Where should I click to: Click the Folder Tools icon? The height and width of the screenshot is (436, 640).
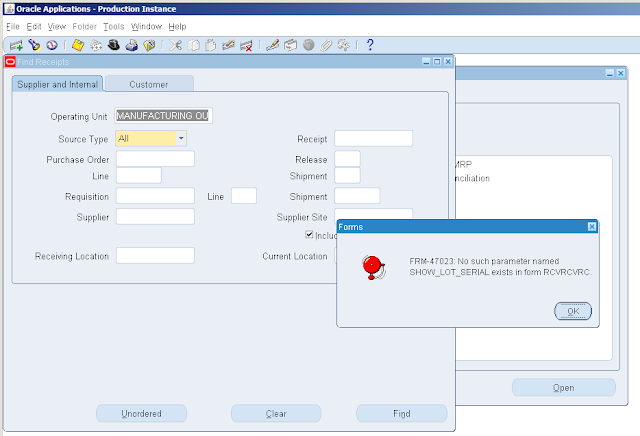point(344,45)
